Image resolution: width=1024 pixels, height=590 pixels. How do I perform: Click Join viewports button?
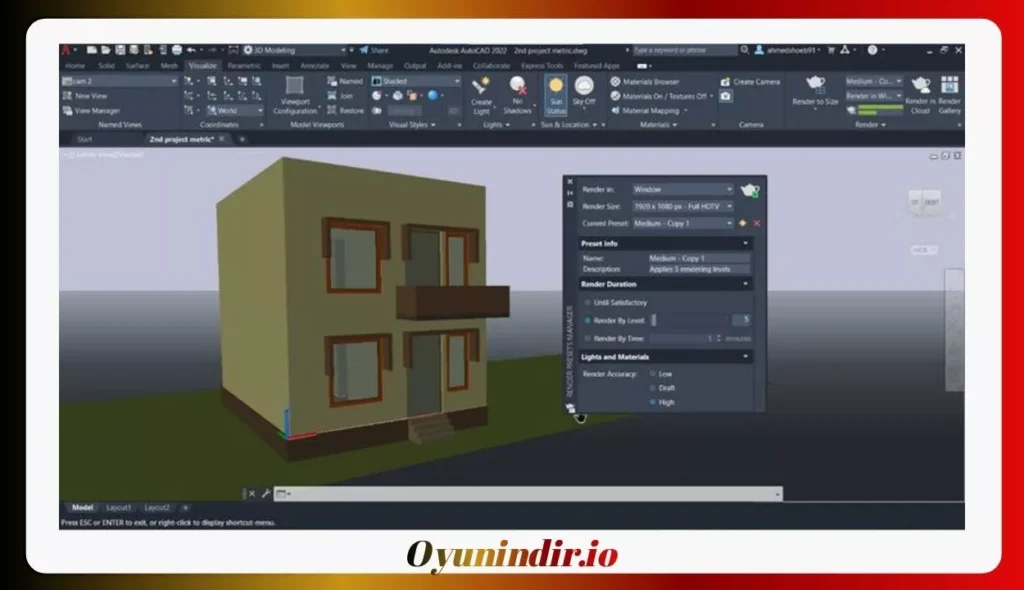click(340, 96)
